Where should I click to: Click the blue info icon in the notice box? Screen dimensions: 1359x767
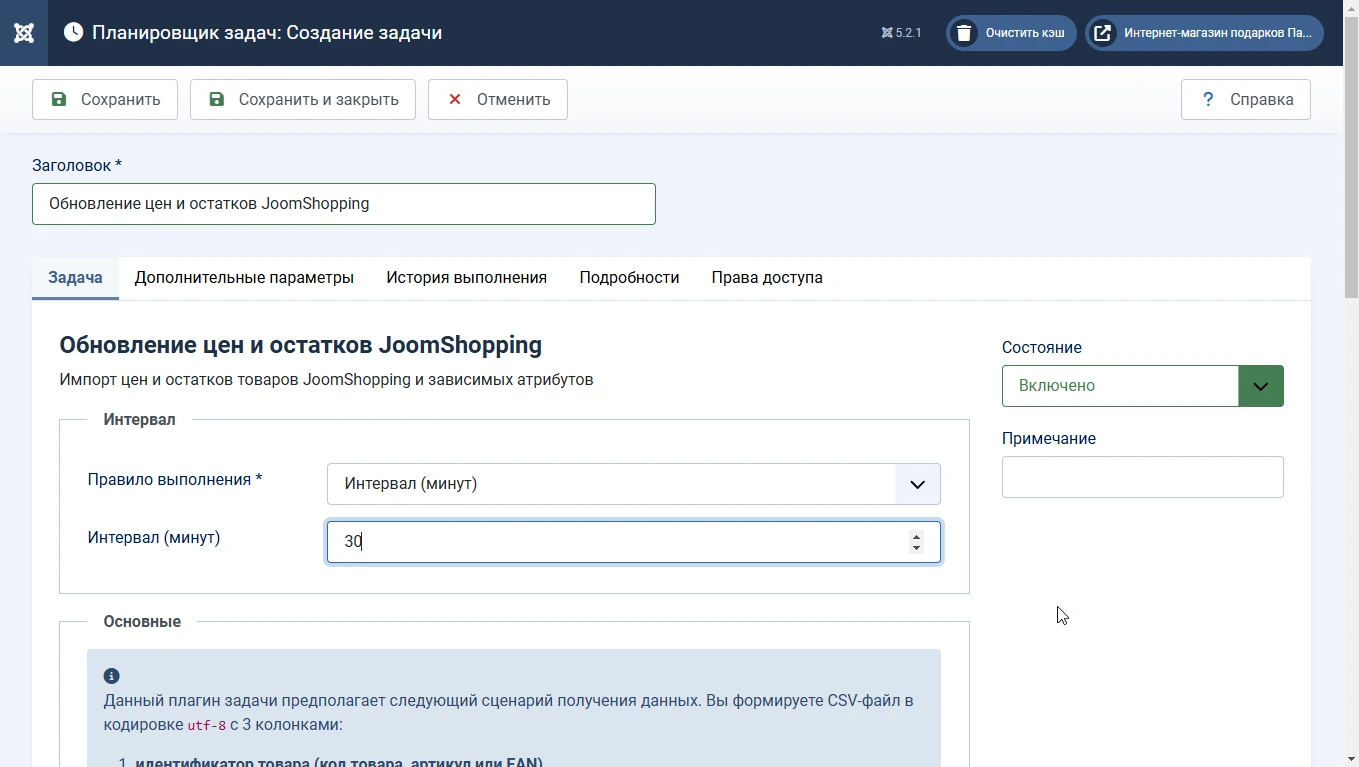pyautogui.click(x=112, y=677)
